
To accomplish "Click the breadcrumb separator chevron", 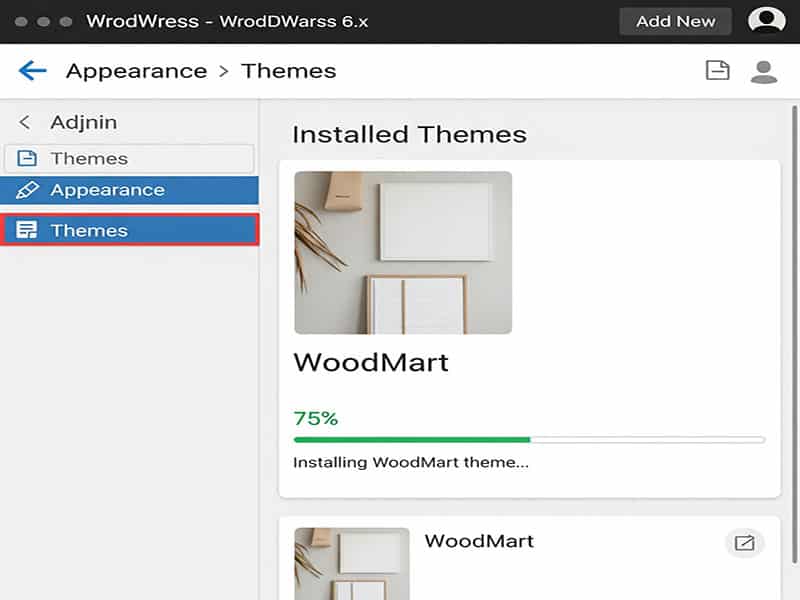I will click(223, 71).
